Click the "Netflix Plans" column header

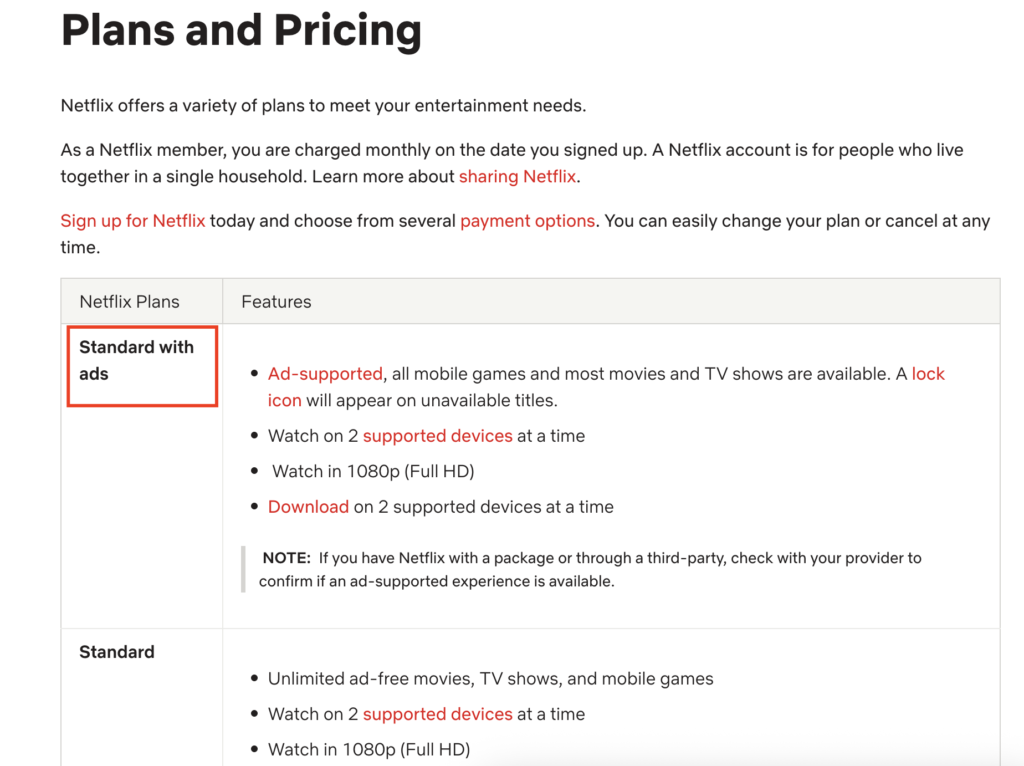[130, 302]
